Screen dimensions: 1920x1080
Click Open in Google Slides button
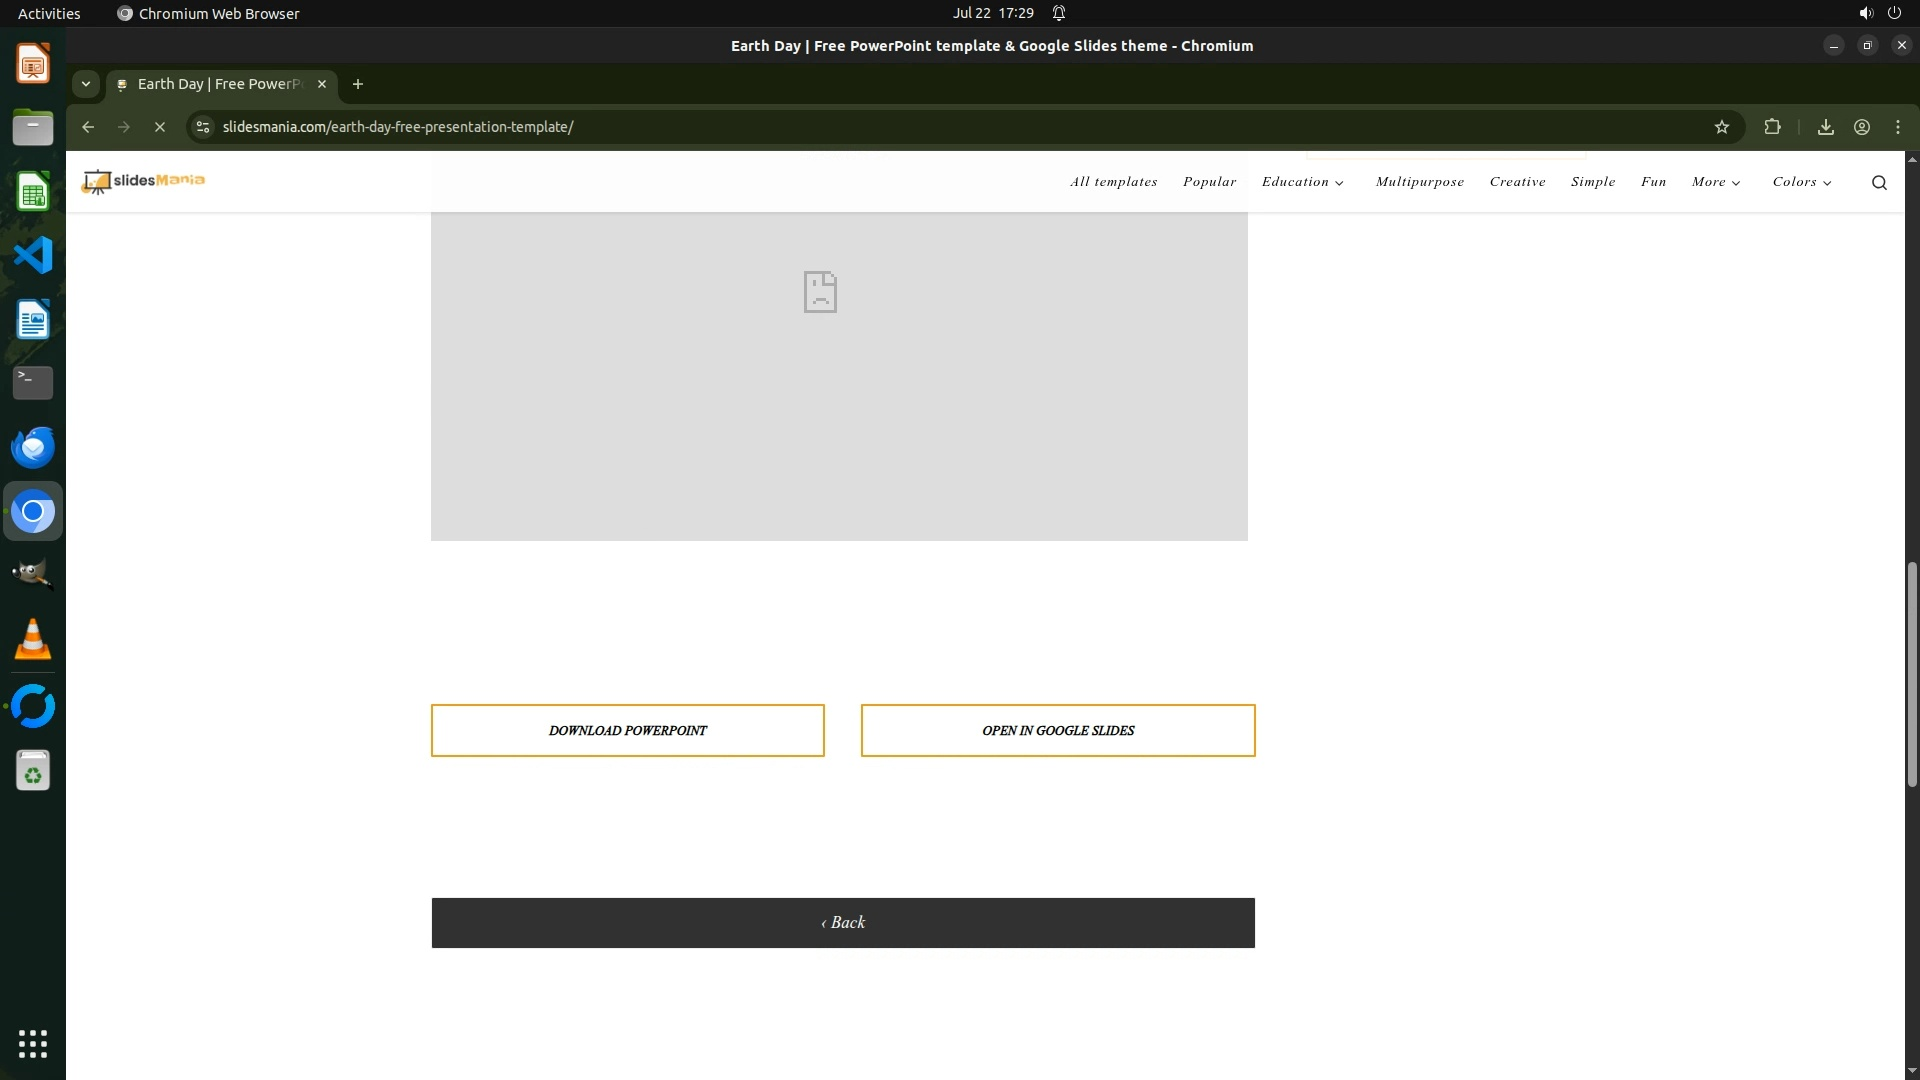[1057, 731]
